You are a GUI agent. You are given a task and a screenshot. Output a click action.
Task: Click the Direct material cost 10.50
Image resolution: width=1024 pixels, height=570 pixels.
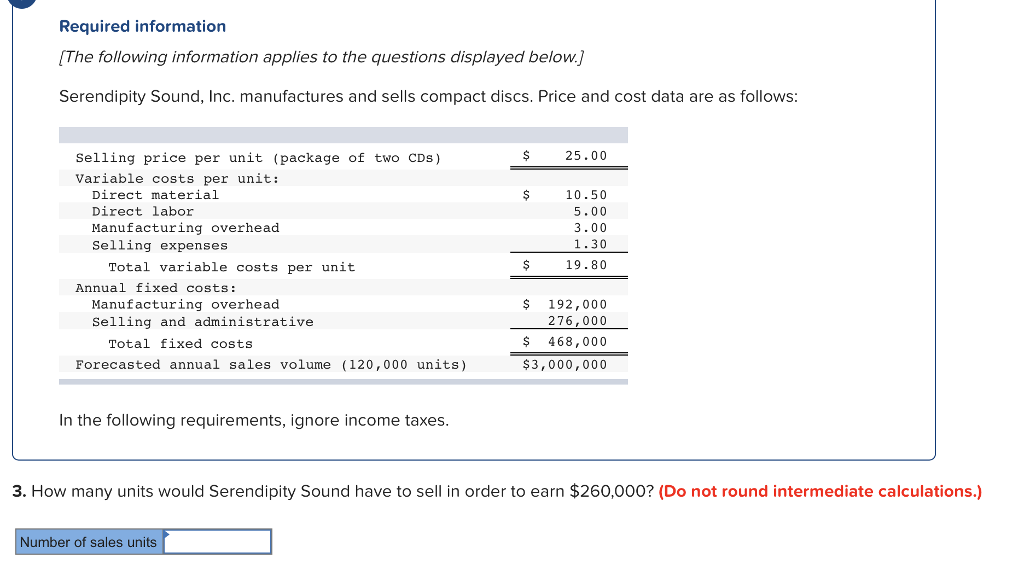point(586,195)
